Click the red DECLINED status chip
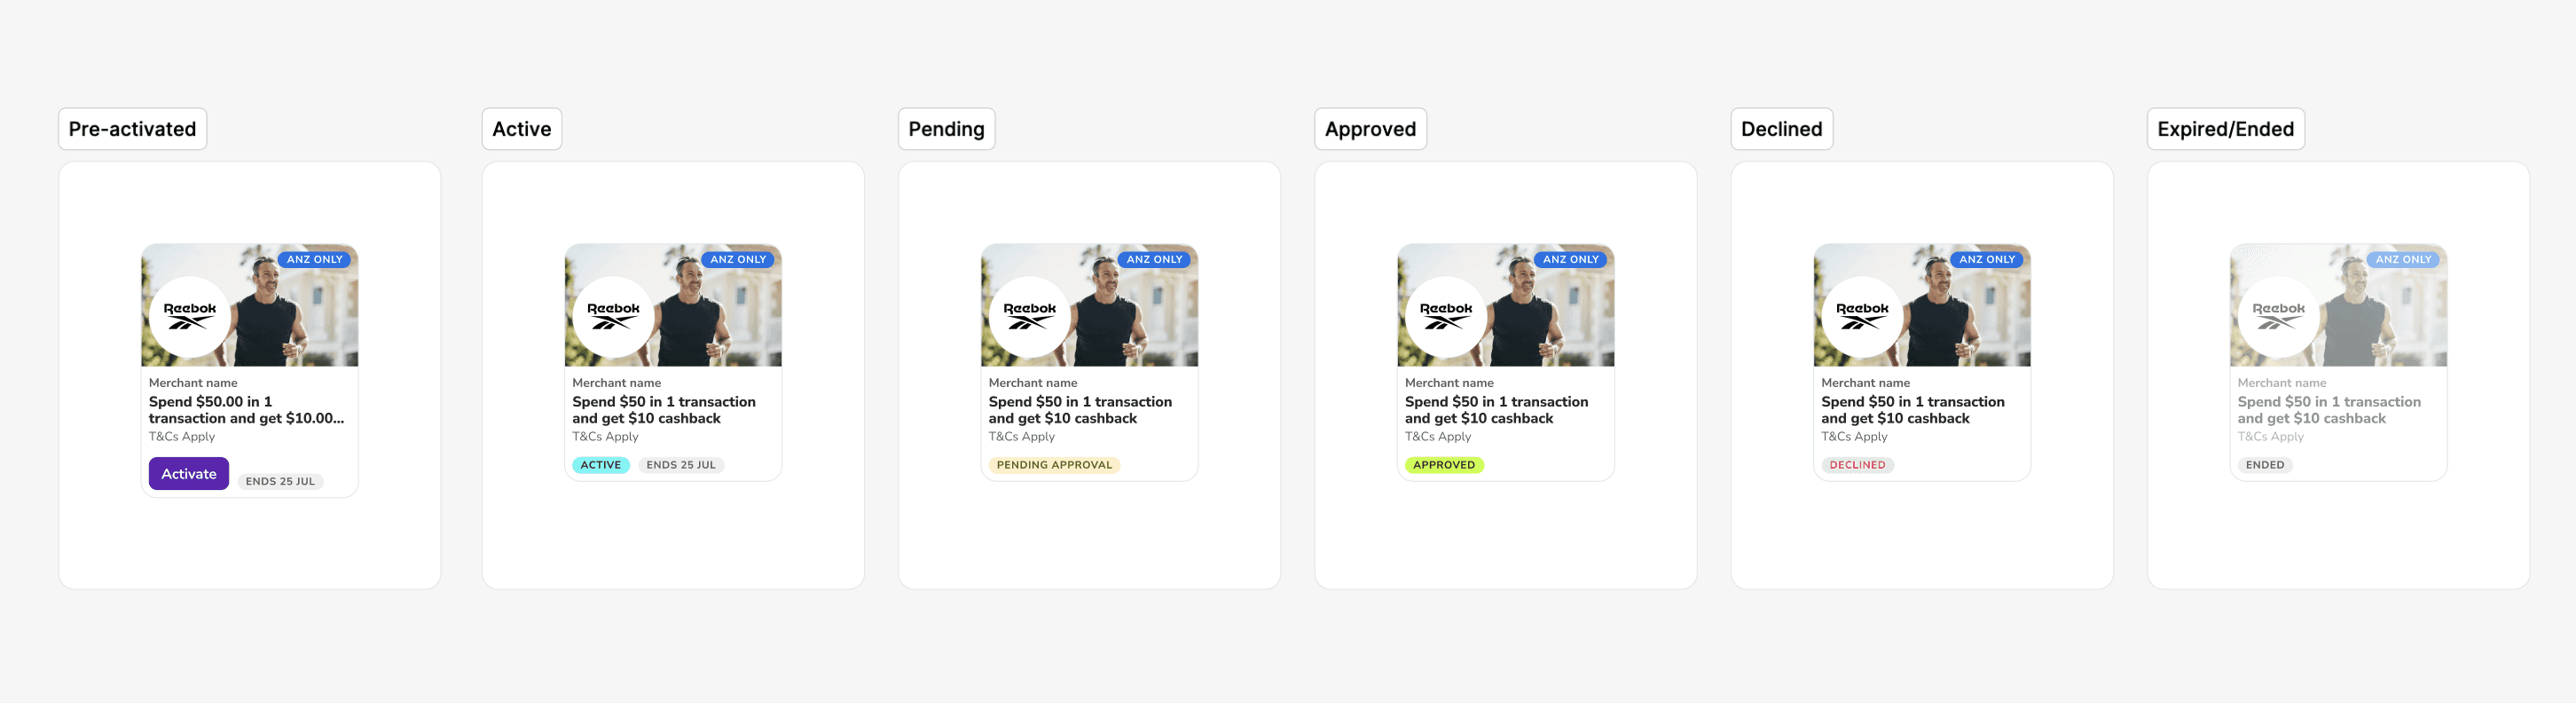This screenshot has width=2576, height=703. click(x=1857, y=465)
